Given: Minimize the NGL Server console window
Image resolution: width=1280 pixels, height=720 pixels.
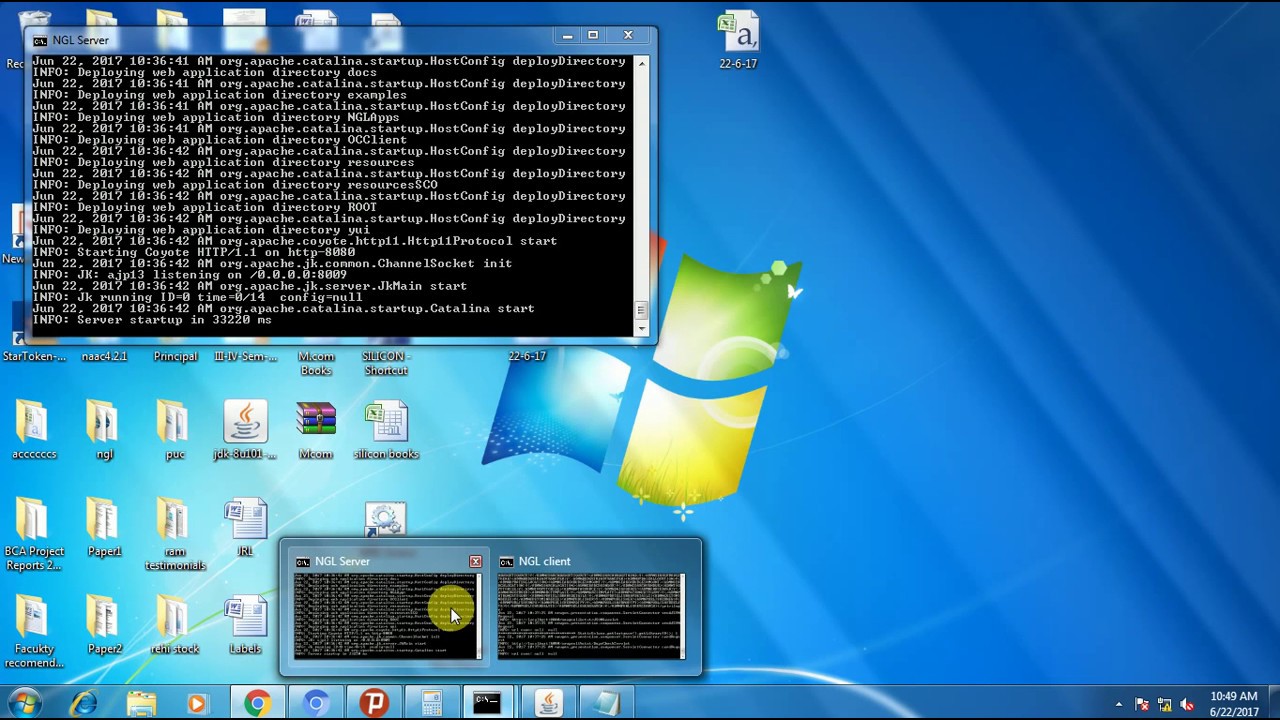Looking at the screenshot, I should click(567, 37).
